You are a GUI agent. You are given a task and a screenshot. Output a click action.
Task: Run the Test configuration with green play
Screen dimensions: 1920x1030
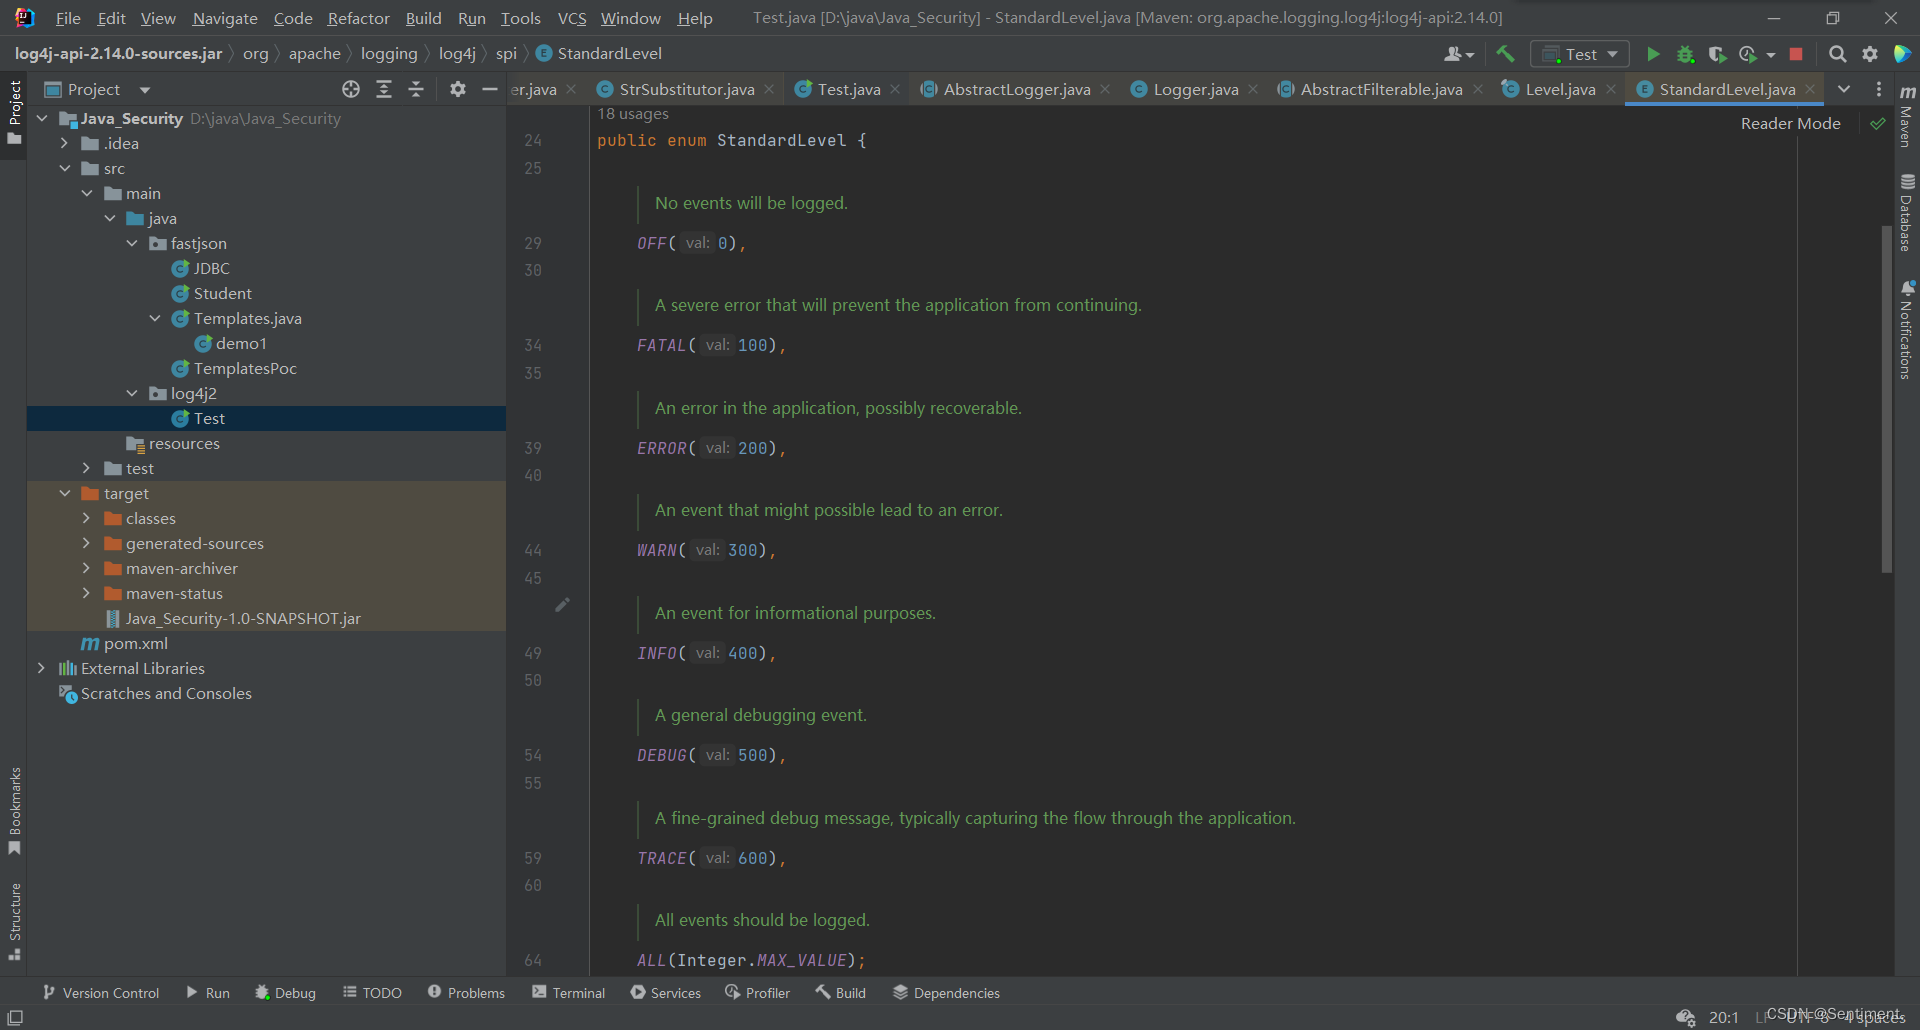tap(1653, 54)
